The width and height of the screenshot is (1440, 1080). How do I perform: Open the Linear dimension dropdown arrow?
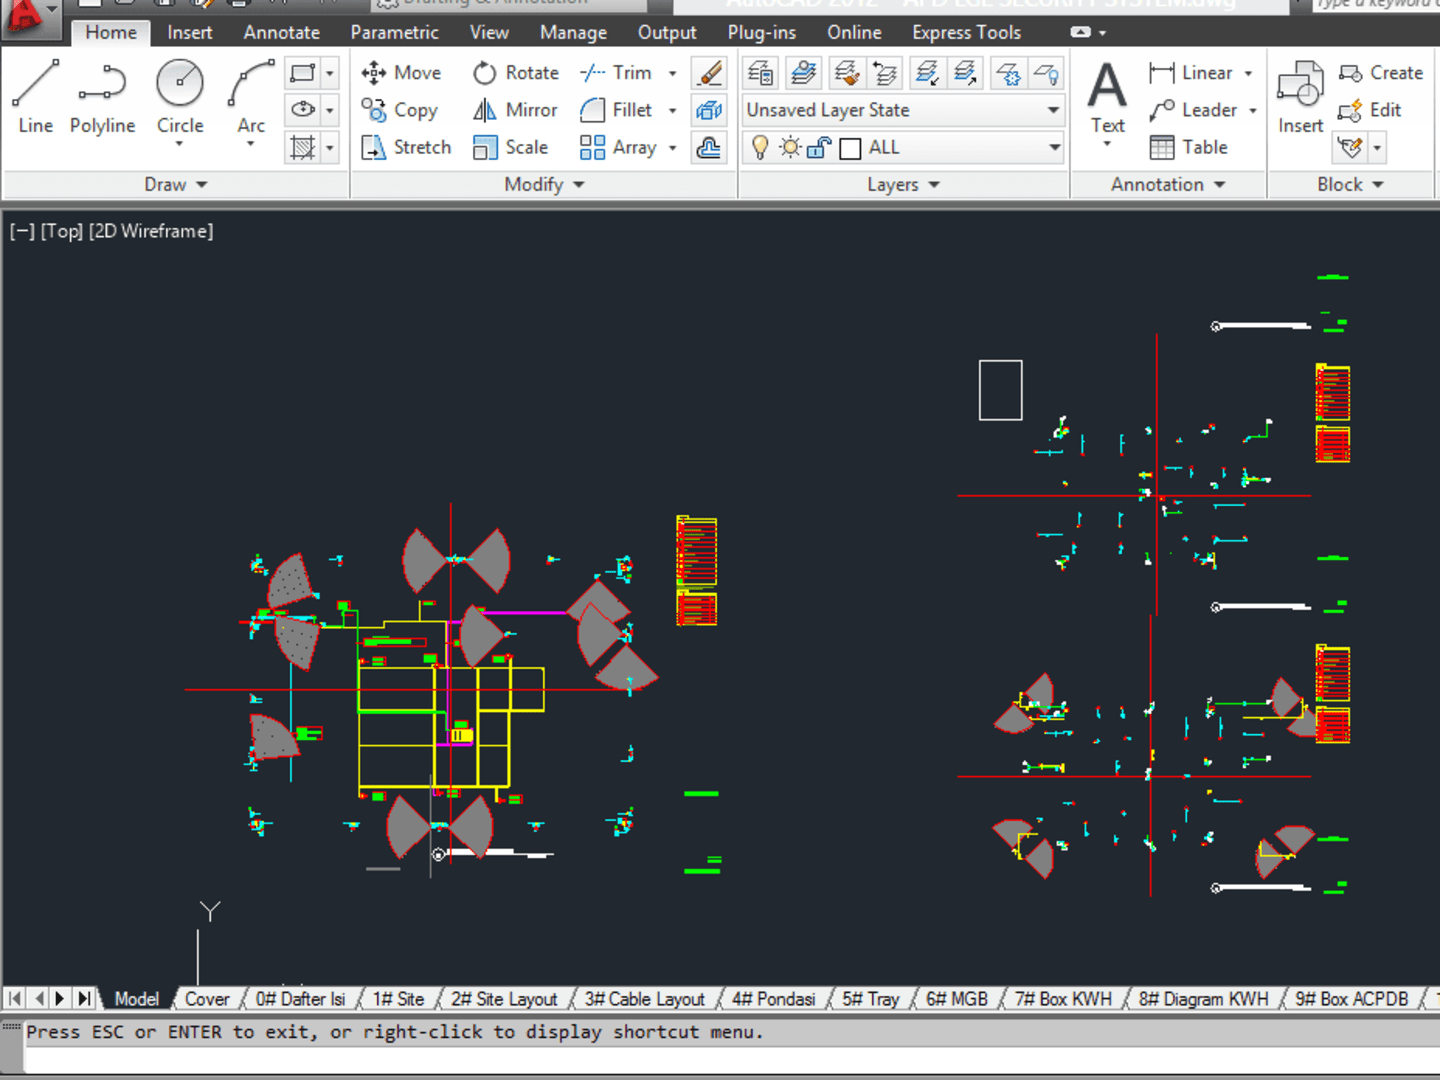(1248, 73)
